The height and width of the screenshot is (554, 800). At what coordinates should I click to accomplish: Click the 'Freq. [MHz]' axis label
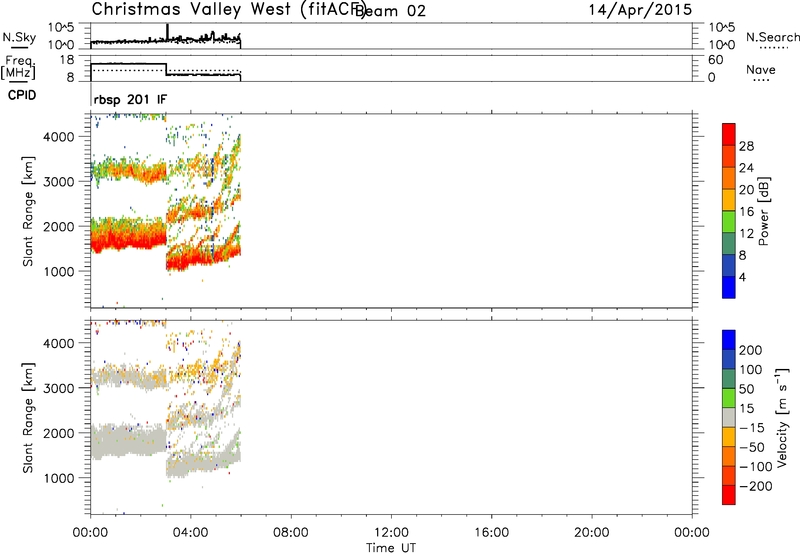tap(18, 67)
